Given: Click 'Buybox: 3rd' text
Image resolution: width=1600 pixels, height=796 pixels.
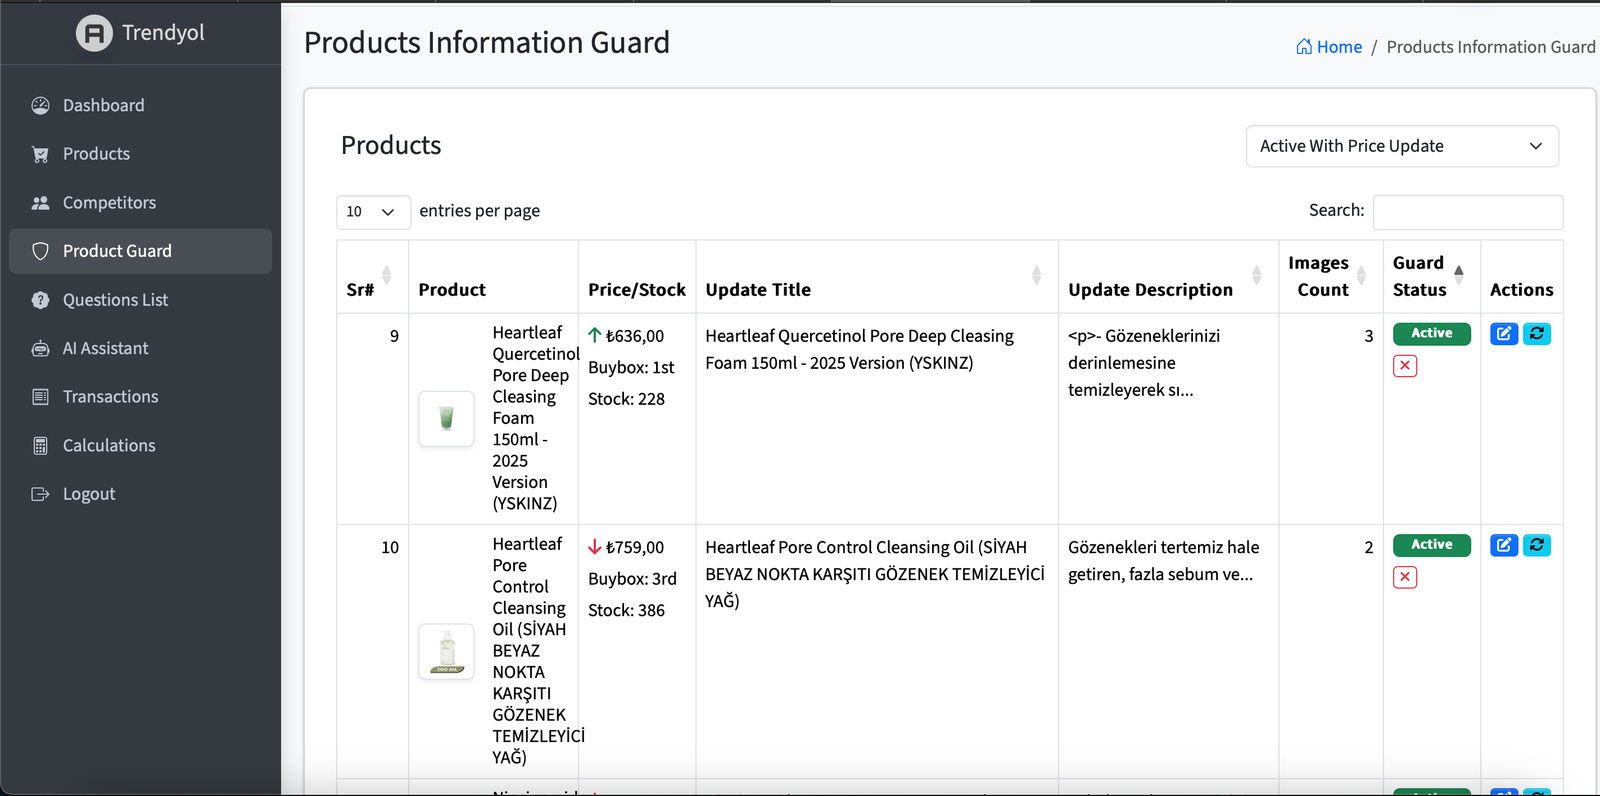Looking at the screenshot, I should click(632, 579).
